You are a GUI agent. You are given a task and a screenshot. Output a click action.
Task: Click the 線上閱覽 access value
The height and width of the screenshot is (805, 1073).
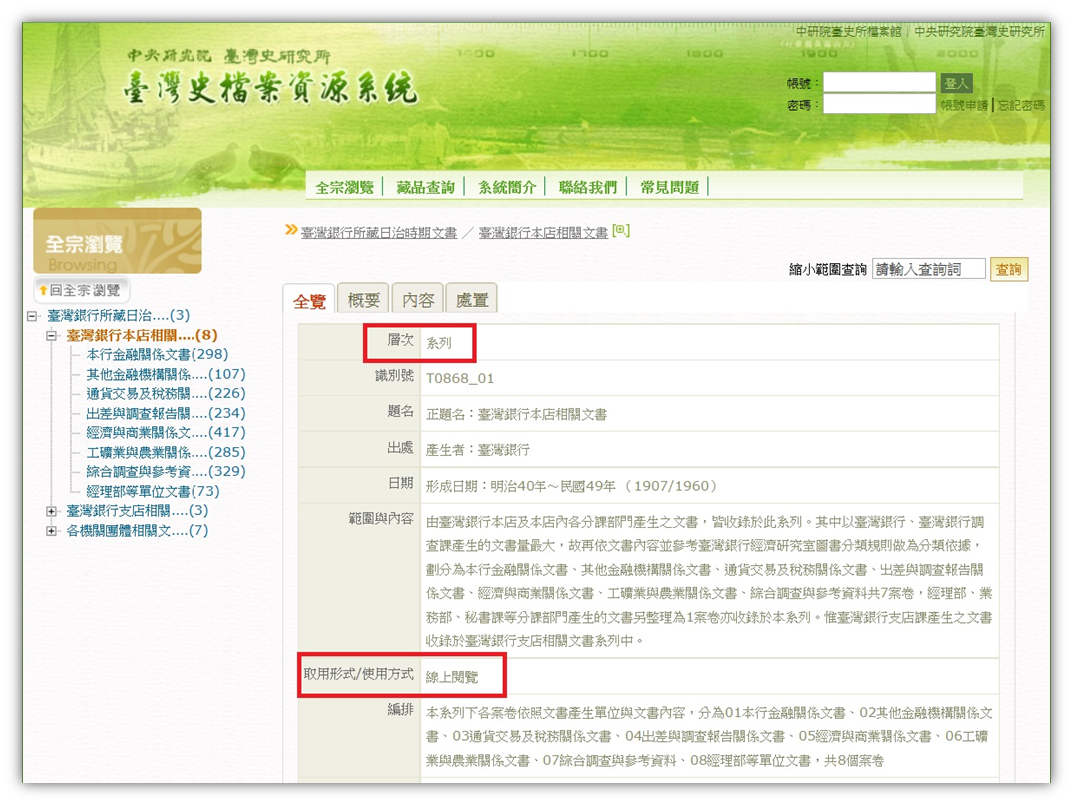[452, 677]
